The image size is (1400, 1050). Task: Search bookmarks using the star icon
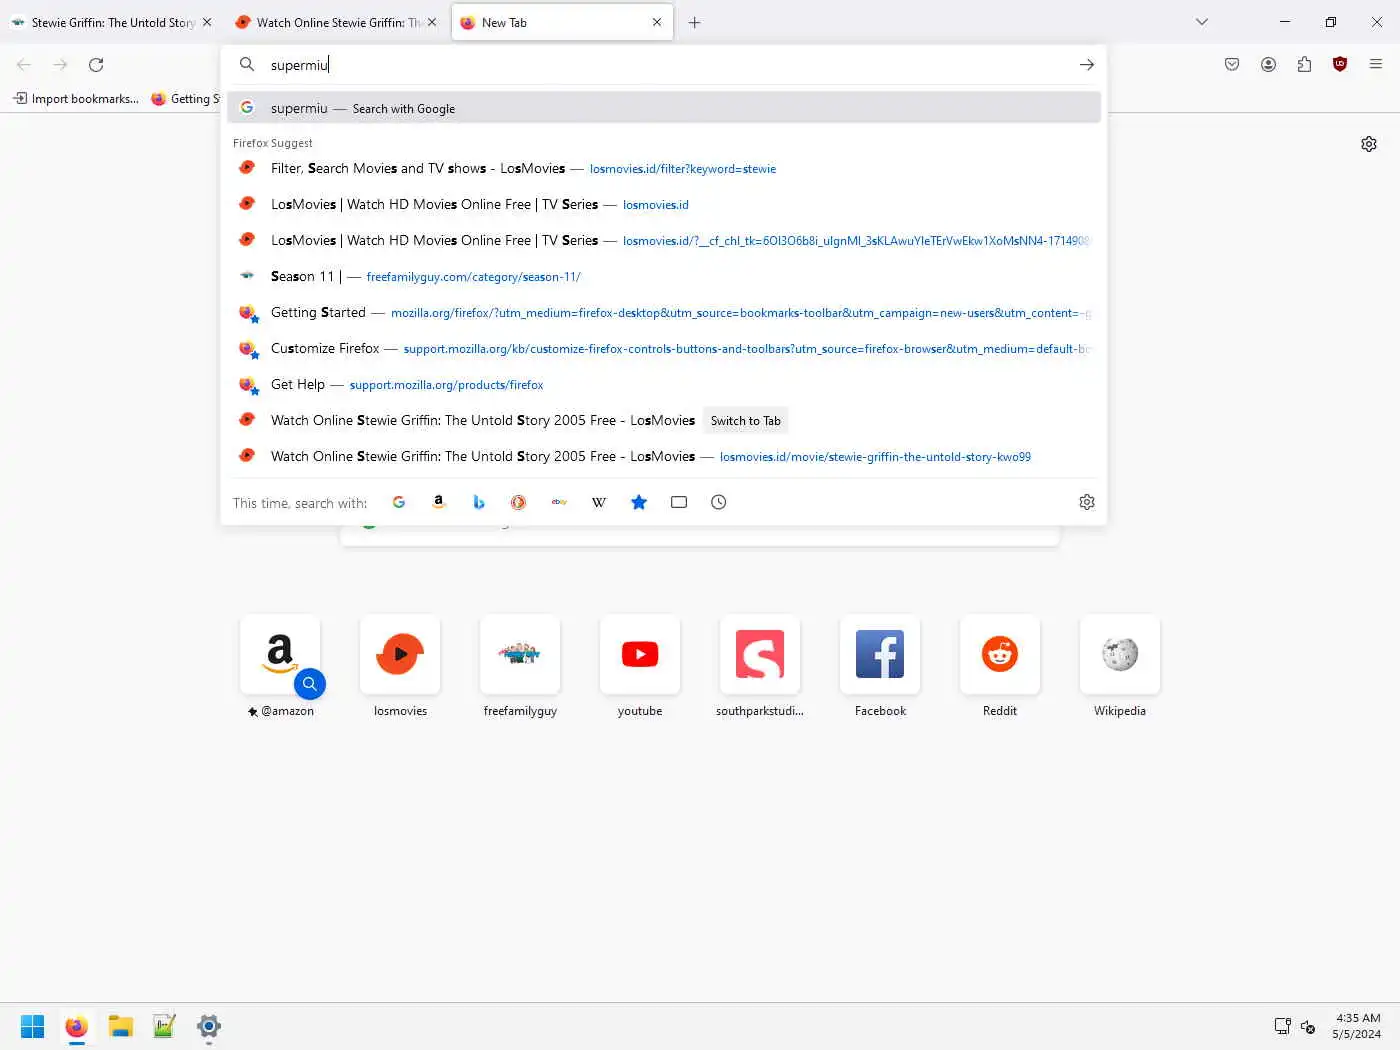639,502
